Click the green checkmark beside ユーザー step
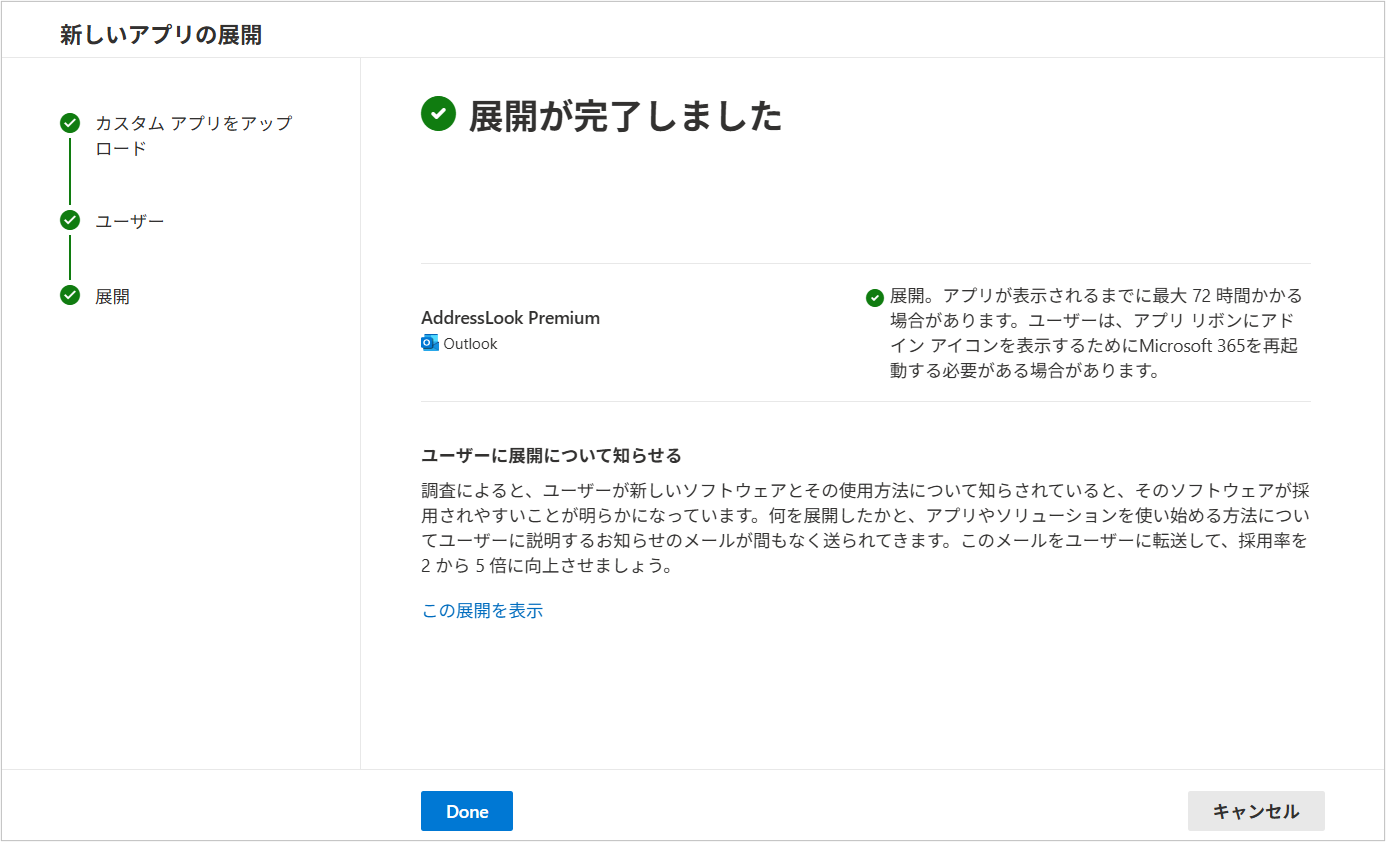The image size is (1386, 842). pos(70,220)
